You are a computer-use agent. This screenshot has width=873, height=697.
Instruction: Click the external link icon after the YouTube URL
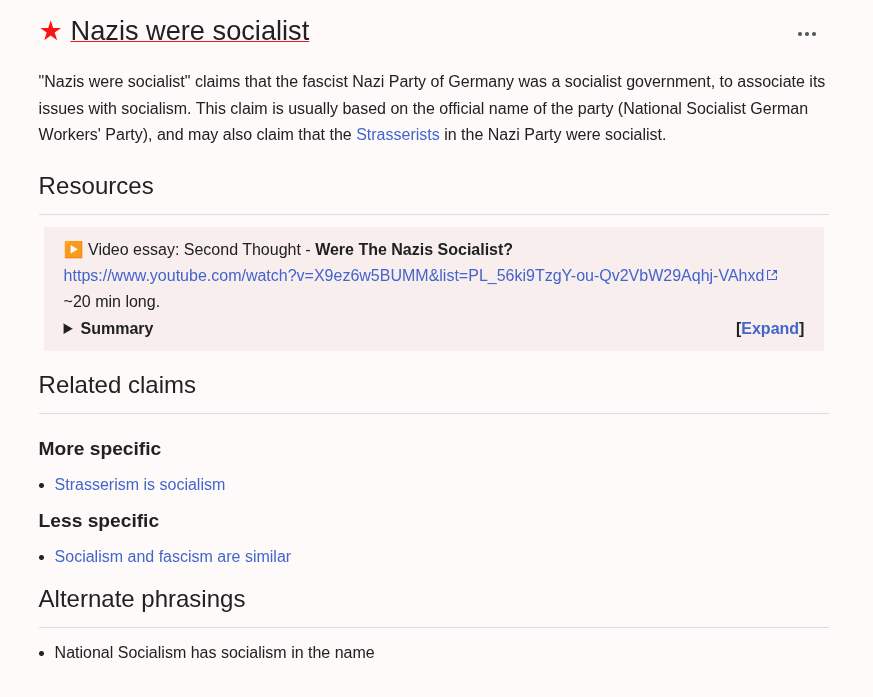coord(772,275)
